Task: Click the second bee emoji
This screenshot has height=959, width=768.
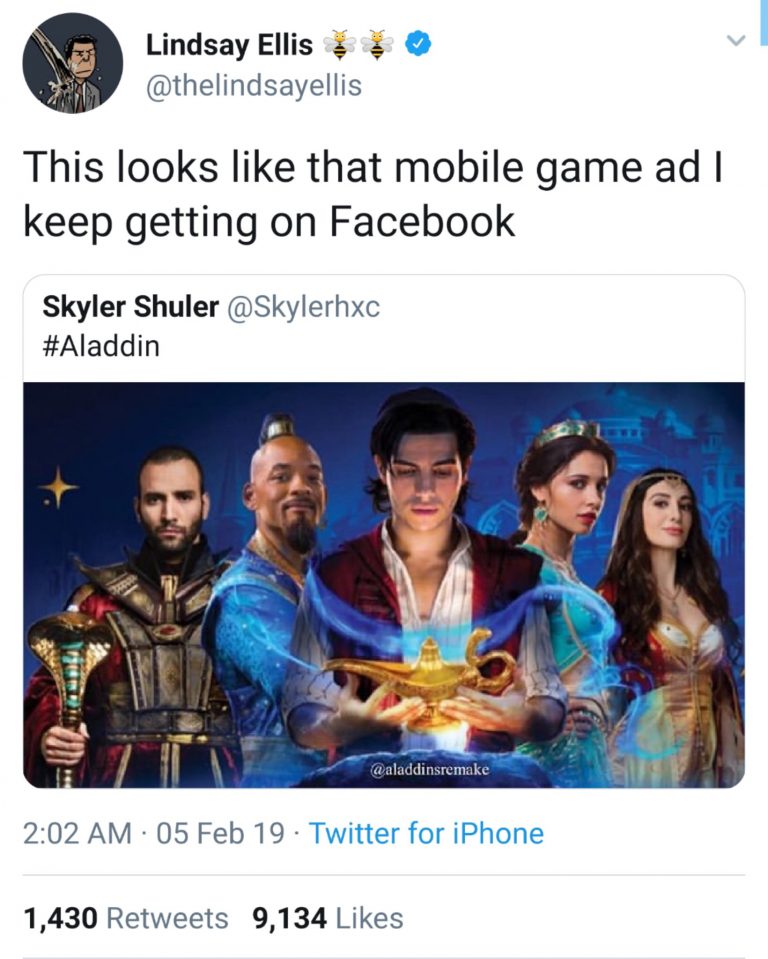Action: pos(378,45)
